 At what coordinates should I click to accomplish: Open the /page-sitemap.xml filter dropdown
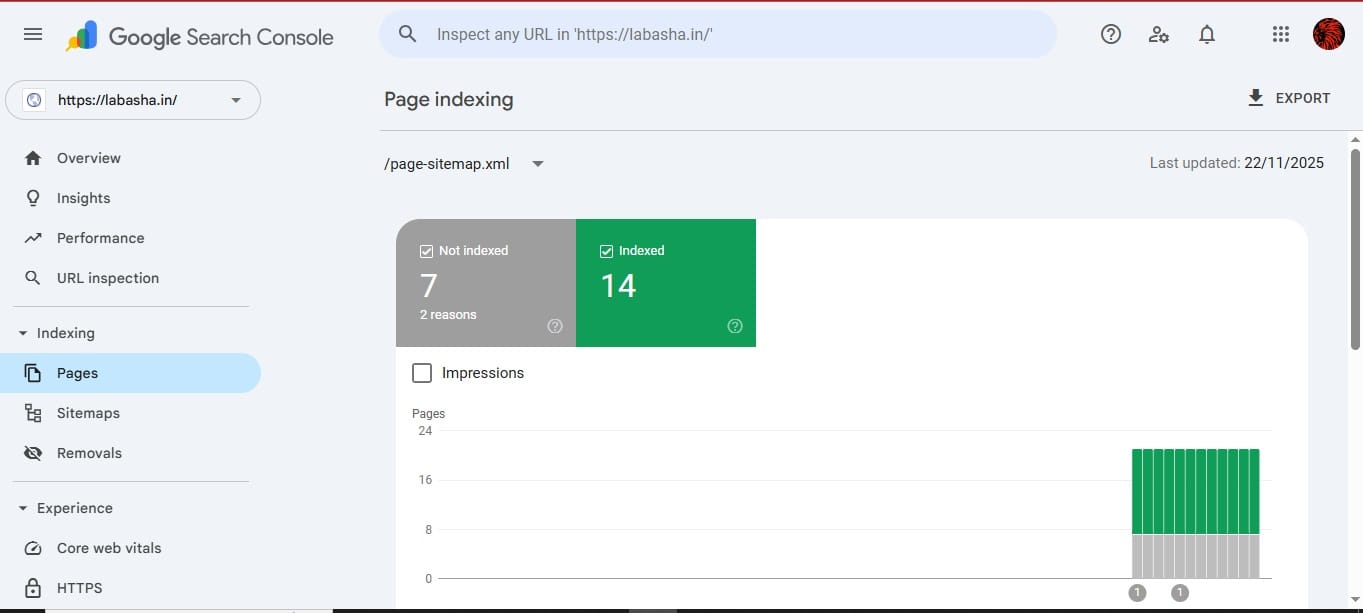537,163
